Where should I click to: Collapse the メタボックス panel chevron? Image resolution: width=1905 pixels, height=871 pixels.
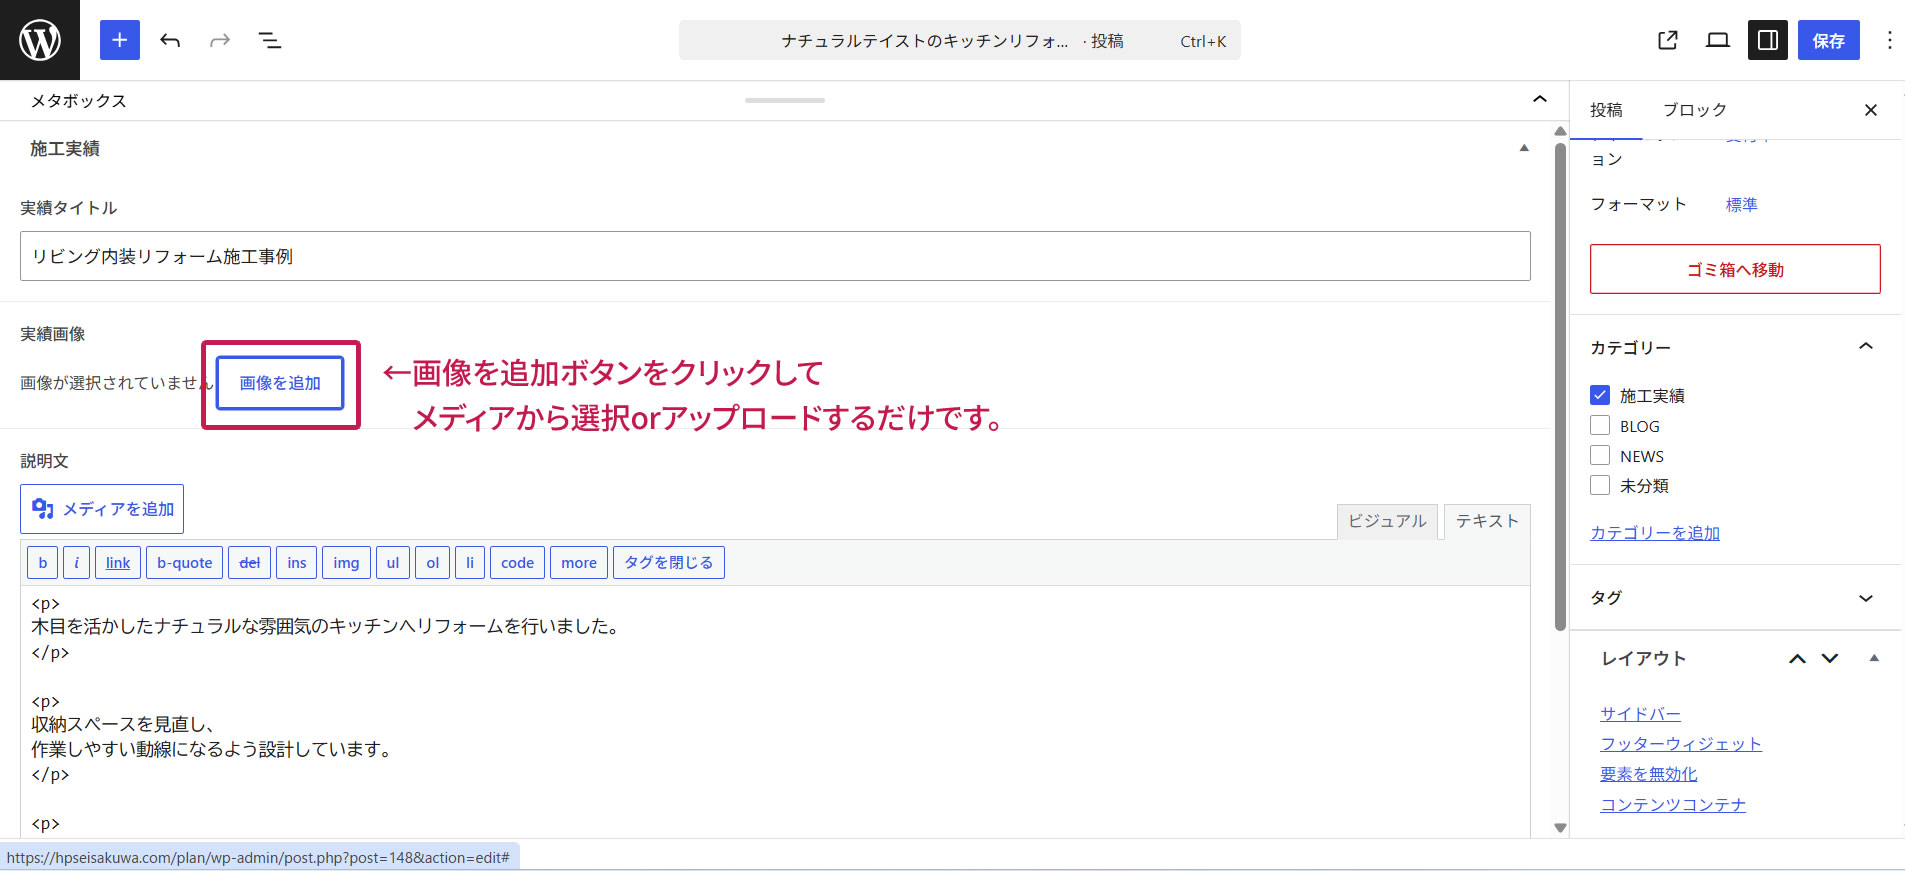point(1540,99)
